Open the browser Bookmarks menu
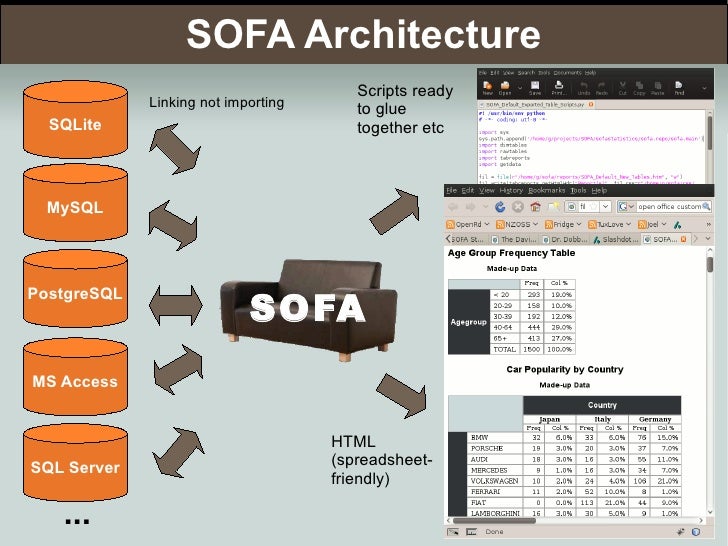728x546 pixels. pyautogui.click(x=546, y=190)
